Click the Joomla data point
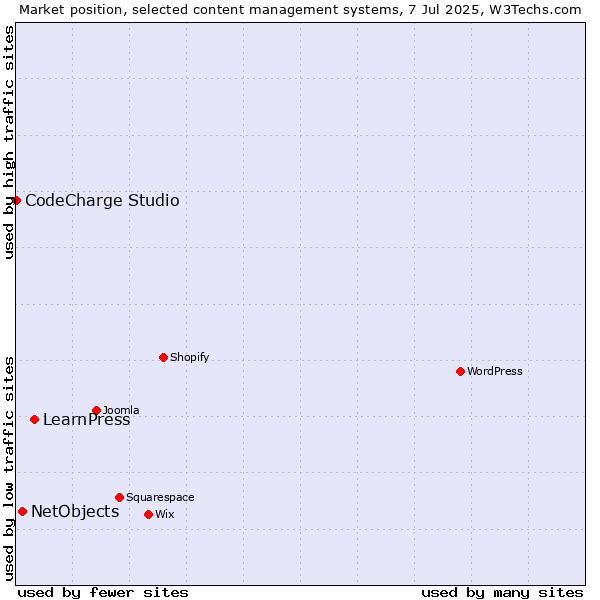Viewport: 600px width, 600px height. 96,411
